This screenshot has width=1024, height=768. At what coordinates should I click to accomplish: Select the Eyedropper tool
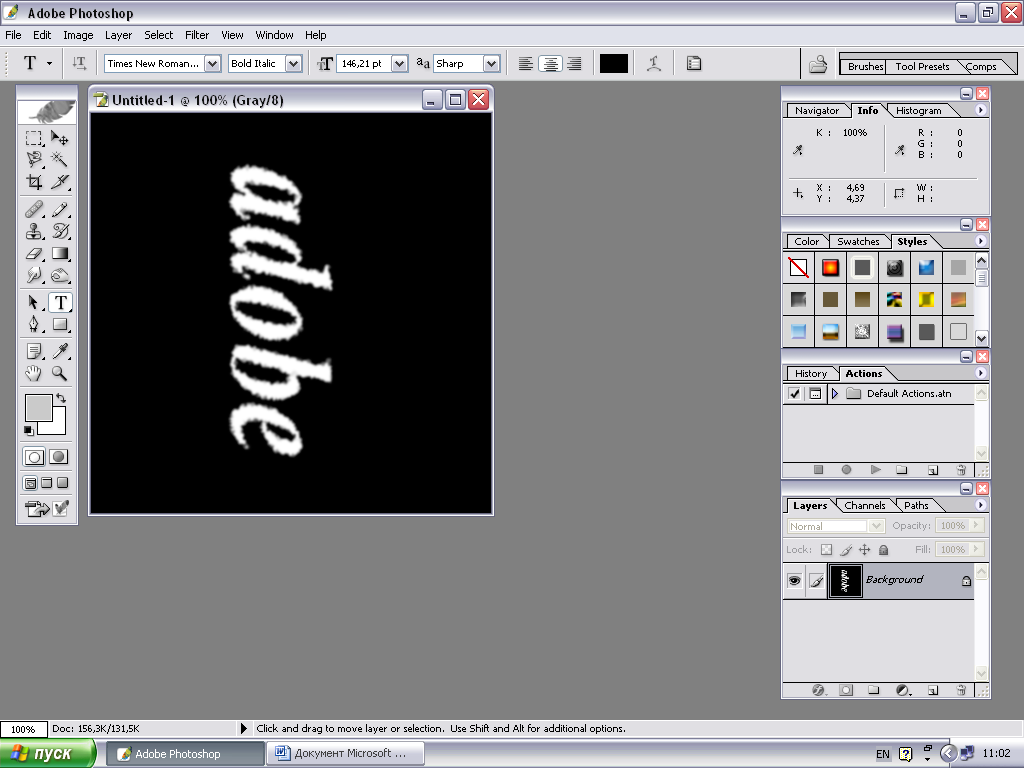[x=59, y=351]
